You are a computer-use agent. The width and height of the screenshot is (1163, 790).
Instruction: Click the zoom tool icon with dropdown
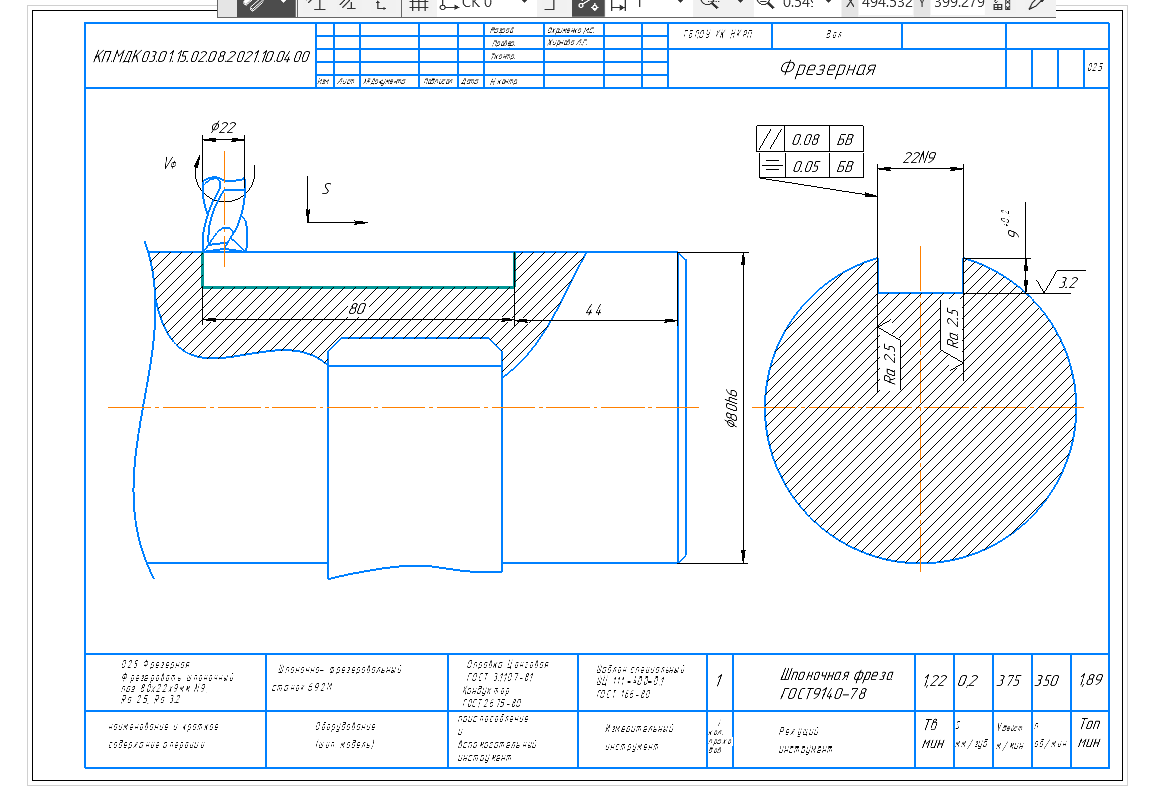pos(710,5)
